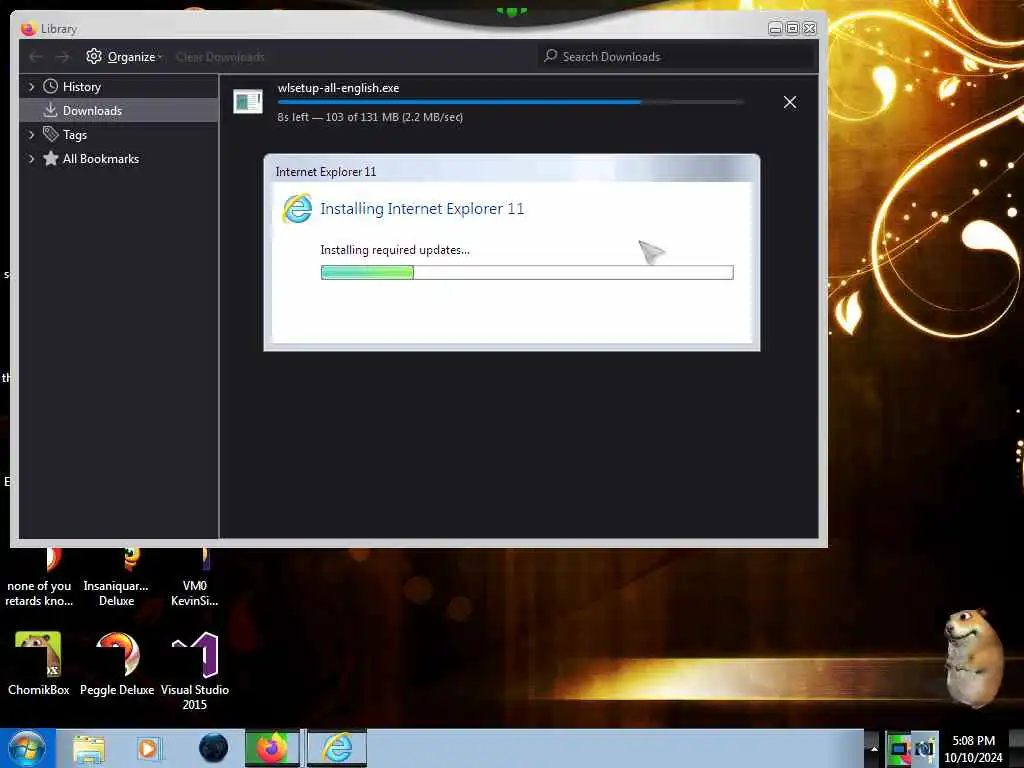Click the History clock icon
This screenshot has width=1024, height=768.
[50, 86]
